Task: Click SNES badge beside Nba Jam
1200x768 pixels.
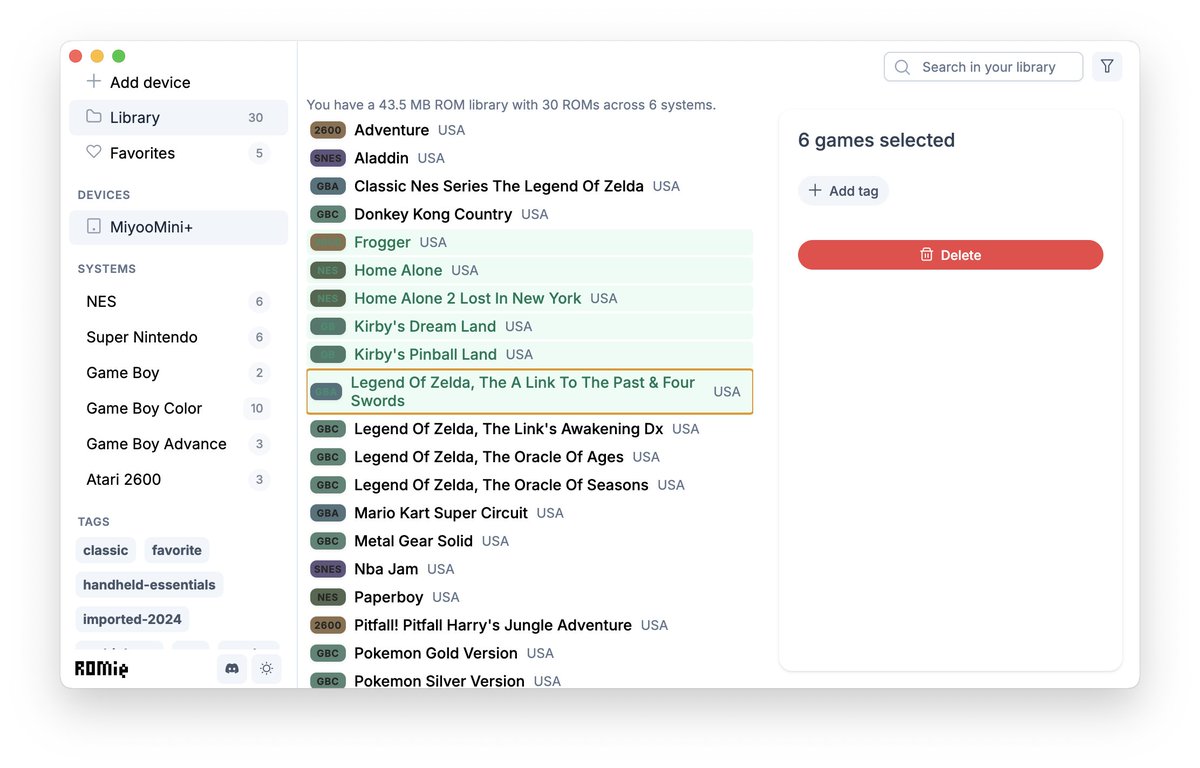Action: (x=328, y=569)
